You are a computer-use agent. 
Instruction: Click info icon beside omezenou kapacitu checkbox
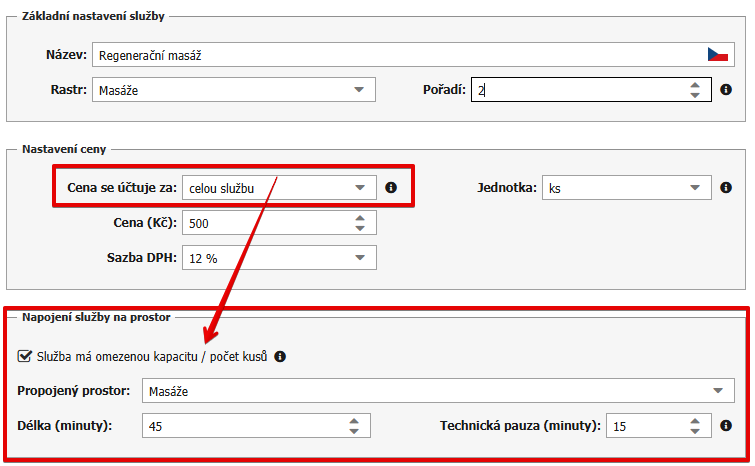click(x=280, y=356)
